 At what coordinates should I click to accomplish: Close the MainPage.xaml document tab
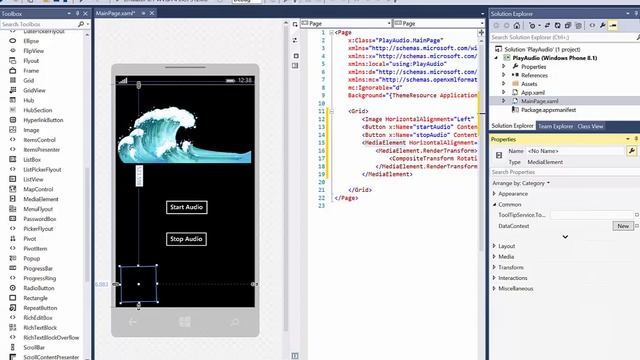[152, 13]
